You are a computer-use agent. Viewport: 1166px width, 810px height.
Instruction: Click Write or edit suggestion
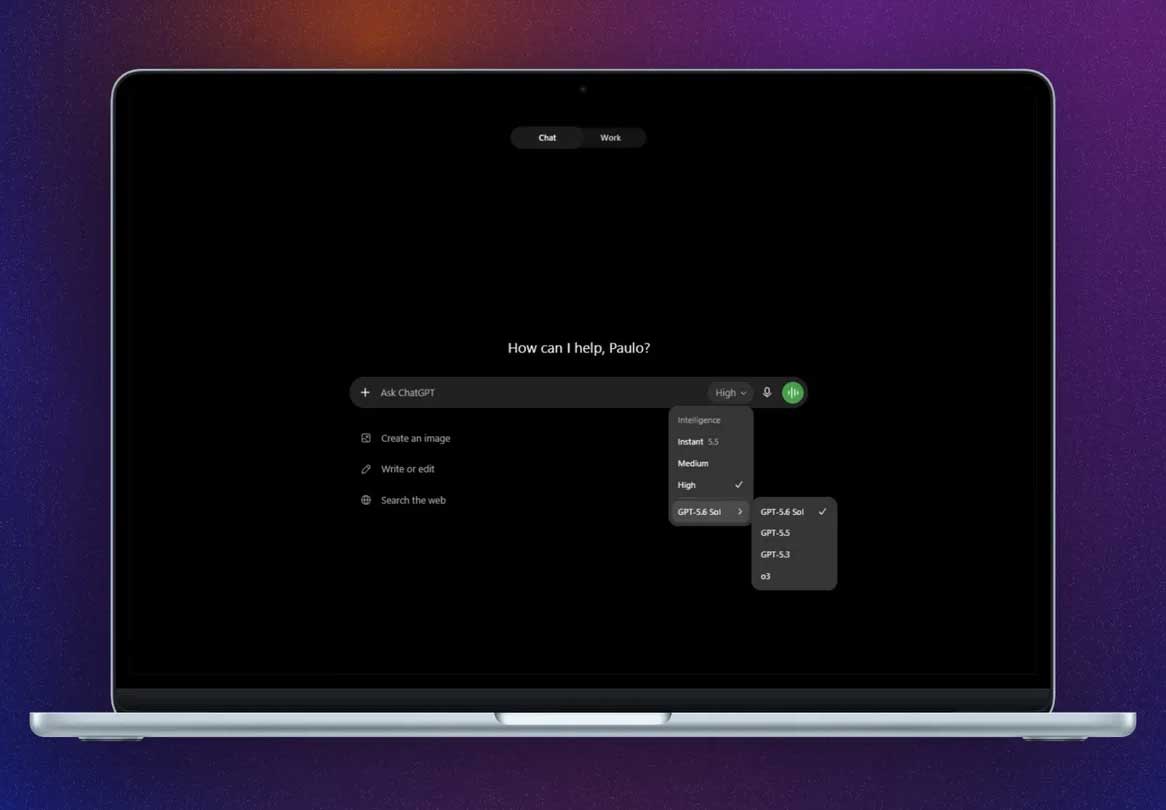point(399,469)
